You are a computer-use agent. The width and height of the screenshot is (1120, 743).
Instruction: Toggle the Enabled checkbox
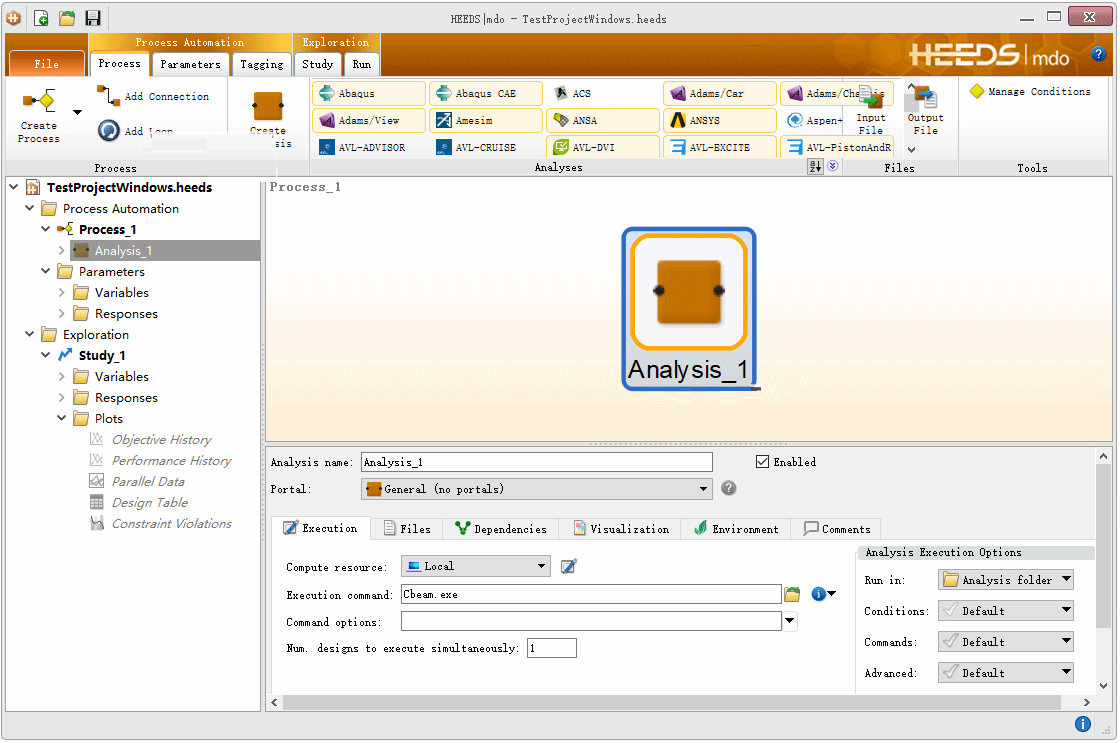coord(762,462)
